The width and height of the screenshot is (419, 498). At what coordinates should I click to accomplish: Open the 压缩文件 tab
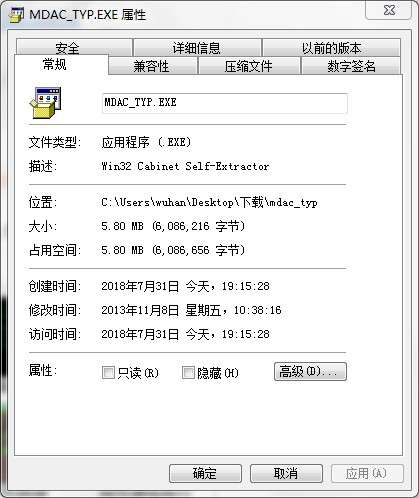pyautogui.click(x=249, y=66)
